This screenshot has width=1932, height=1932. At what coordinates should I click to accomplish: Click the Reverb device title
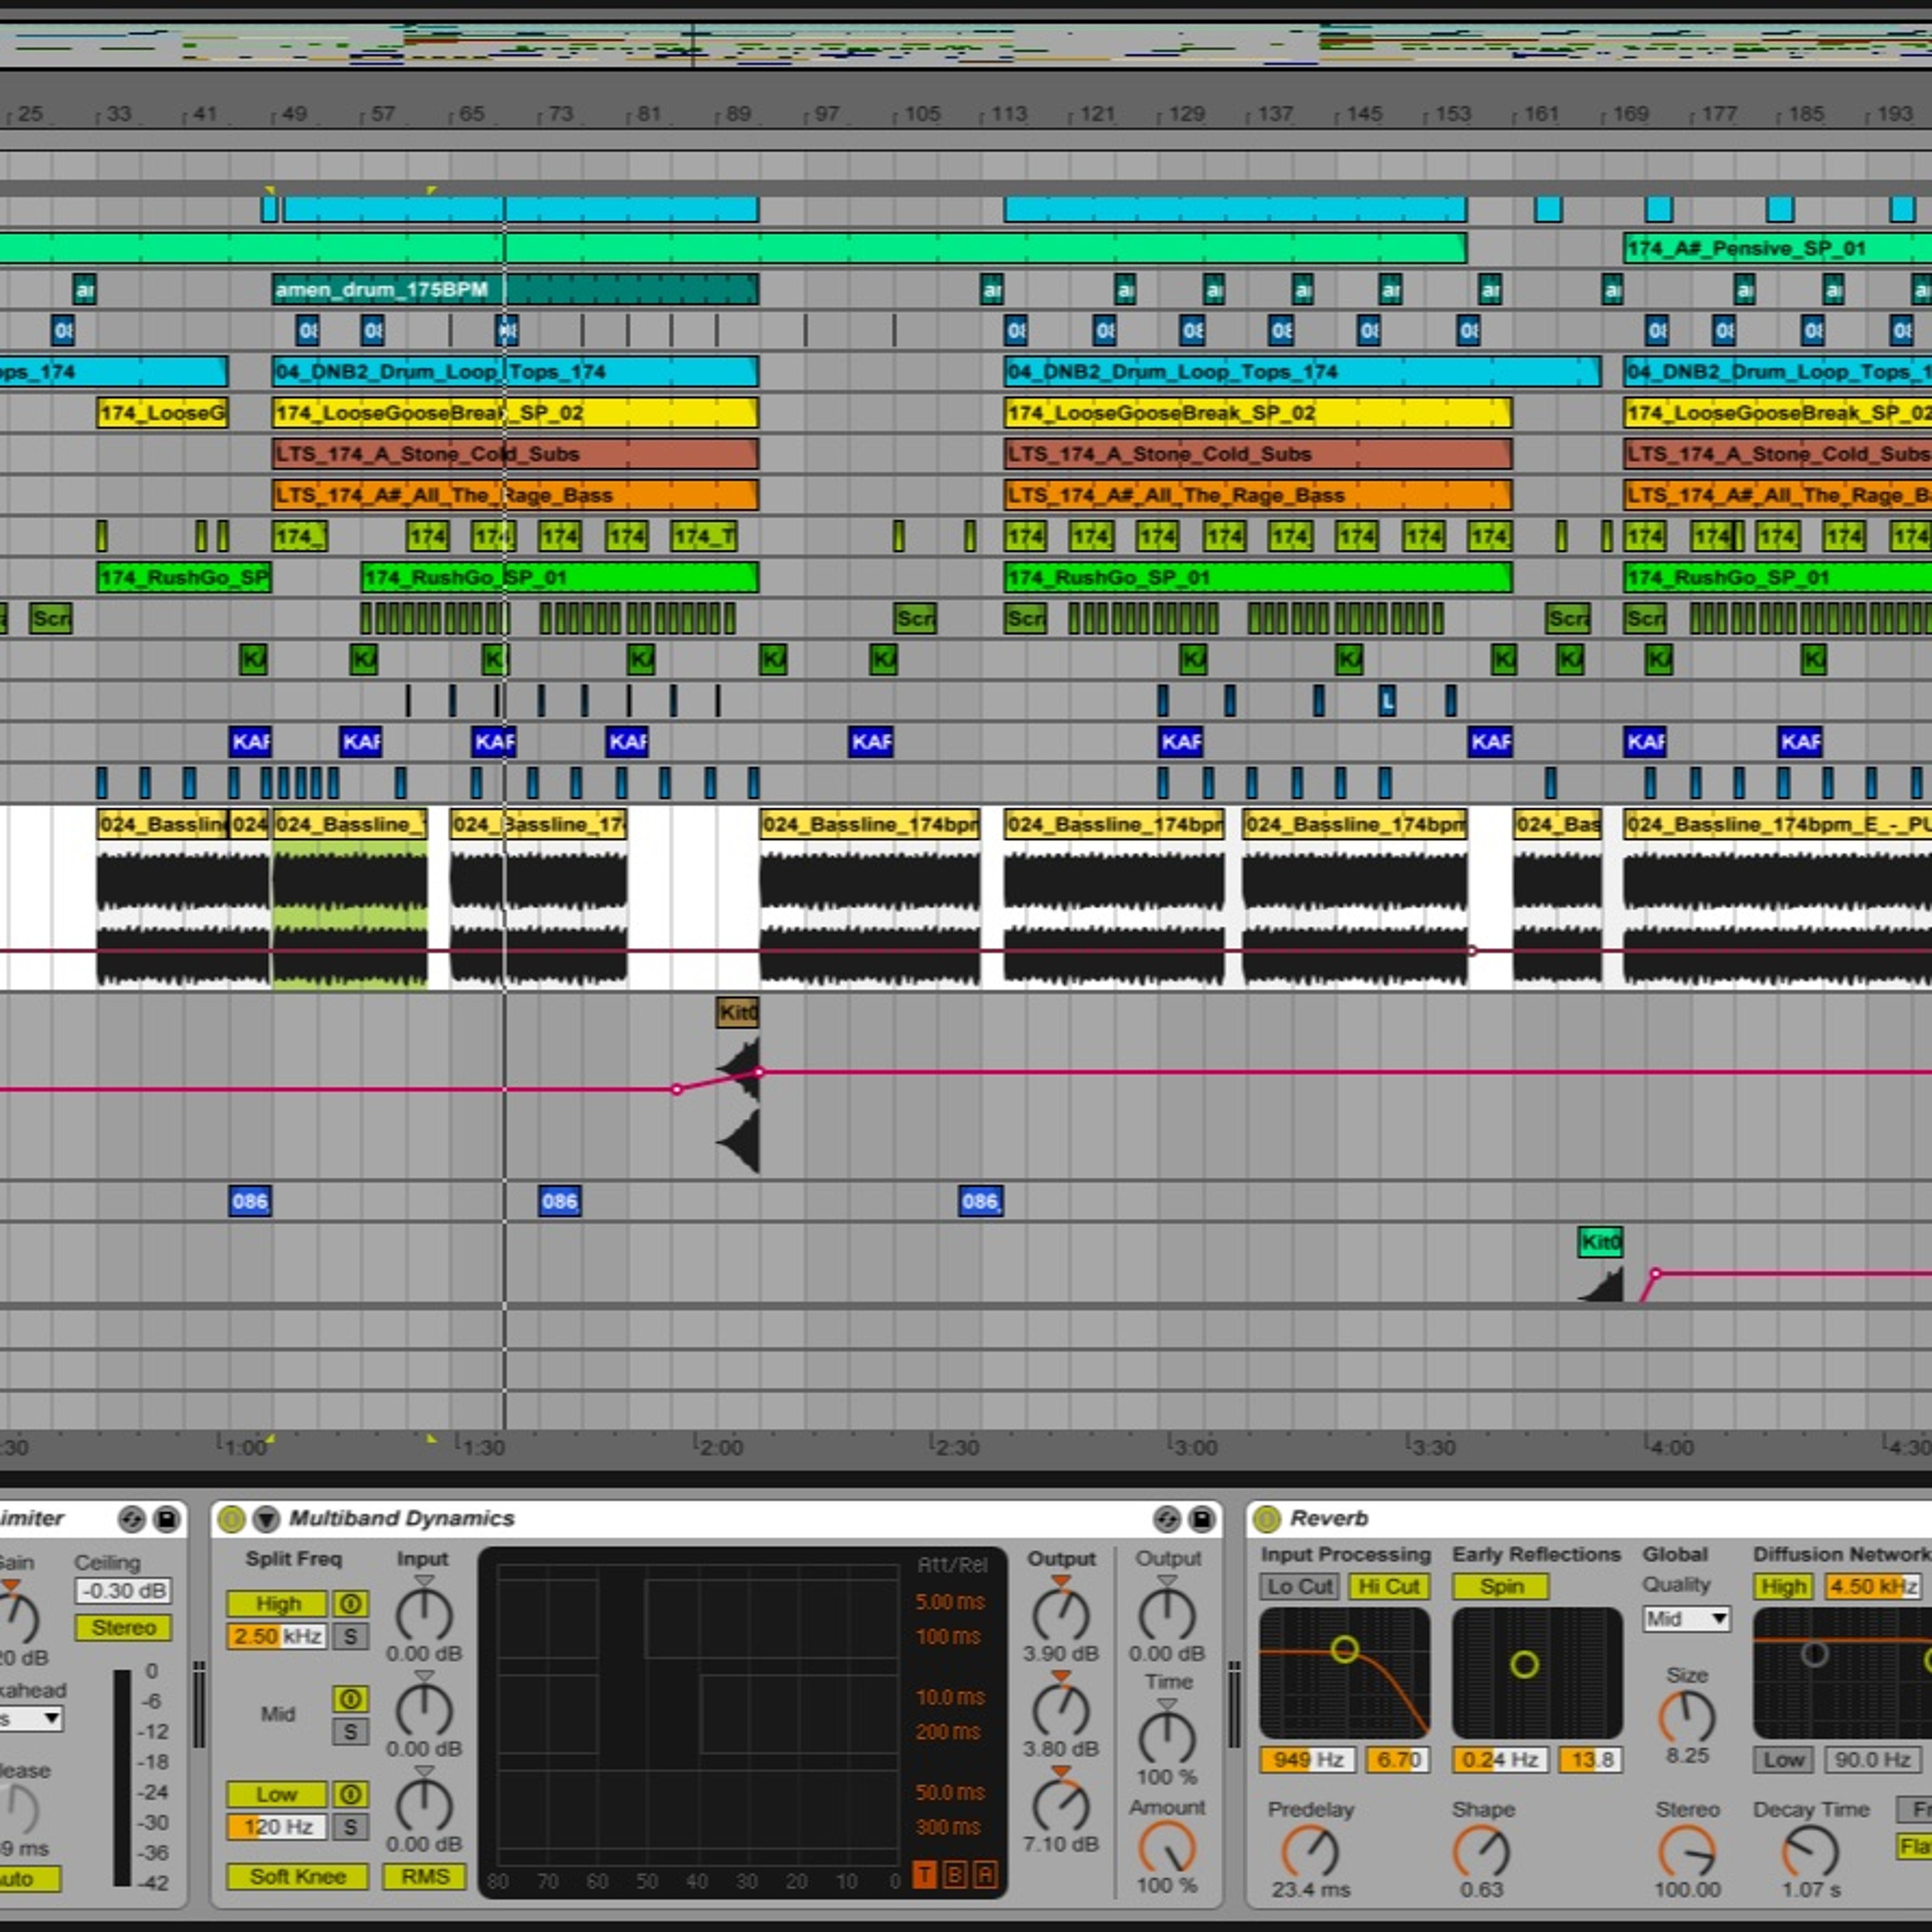tap(1329, 1519)
